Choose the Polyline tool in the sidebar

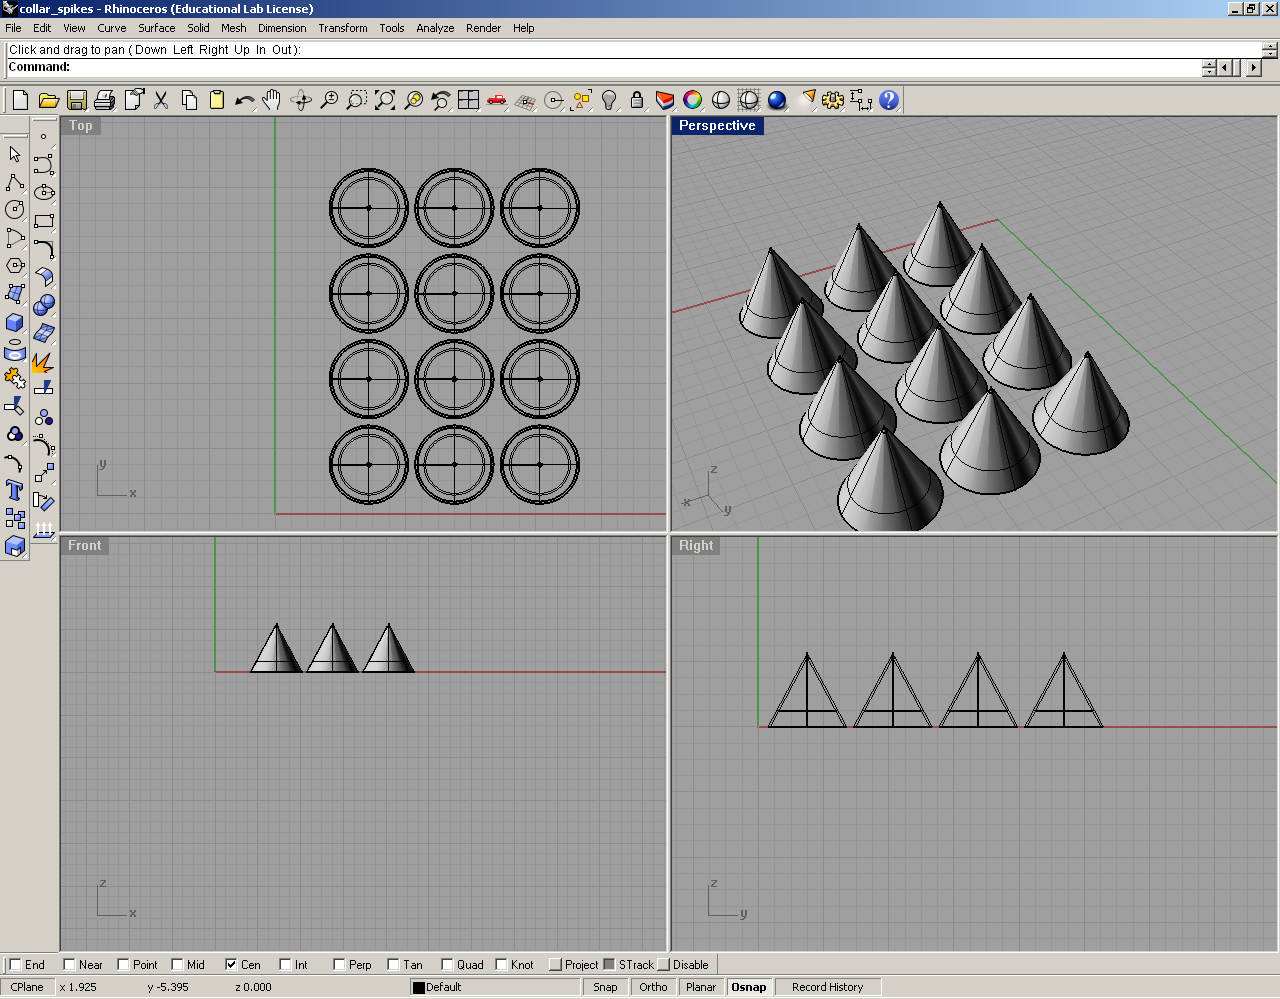tap(15, 182)
